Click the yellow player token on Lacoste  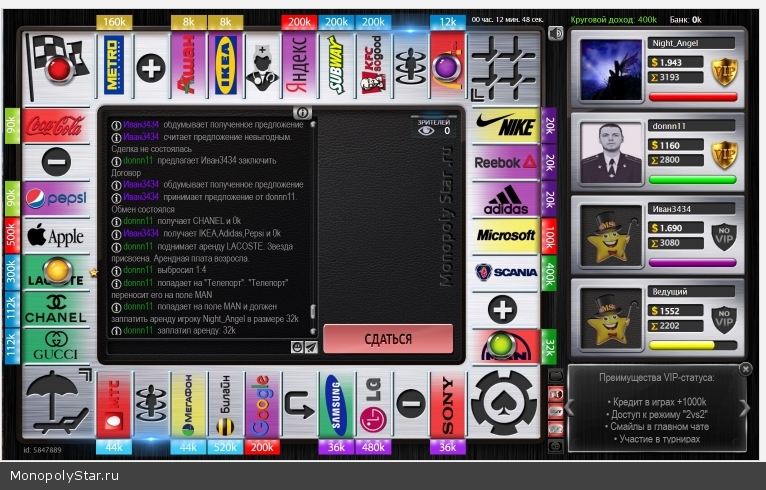click(x=58, y=271)
